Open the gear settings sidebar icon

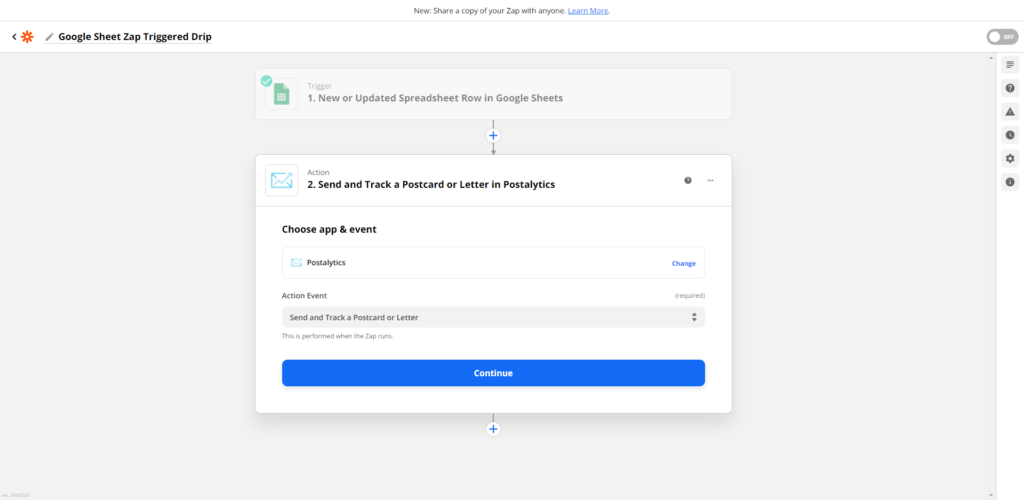1010,159
